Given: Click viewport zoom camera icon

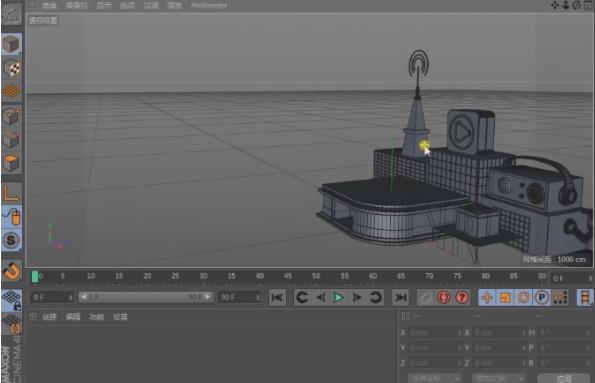Looking at the screenshot, I should point(565,5).
